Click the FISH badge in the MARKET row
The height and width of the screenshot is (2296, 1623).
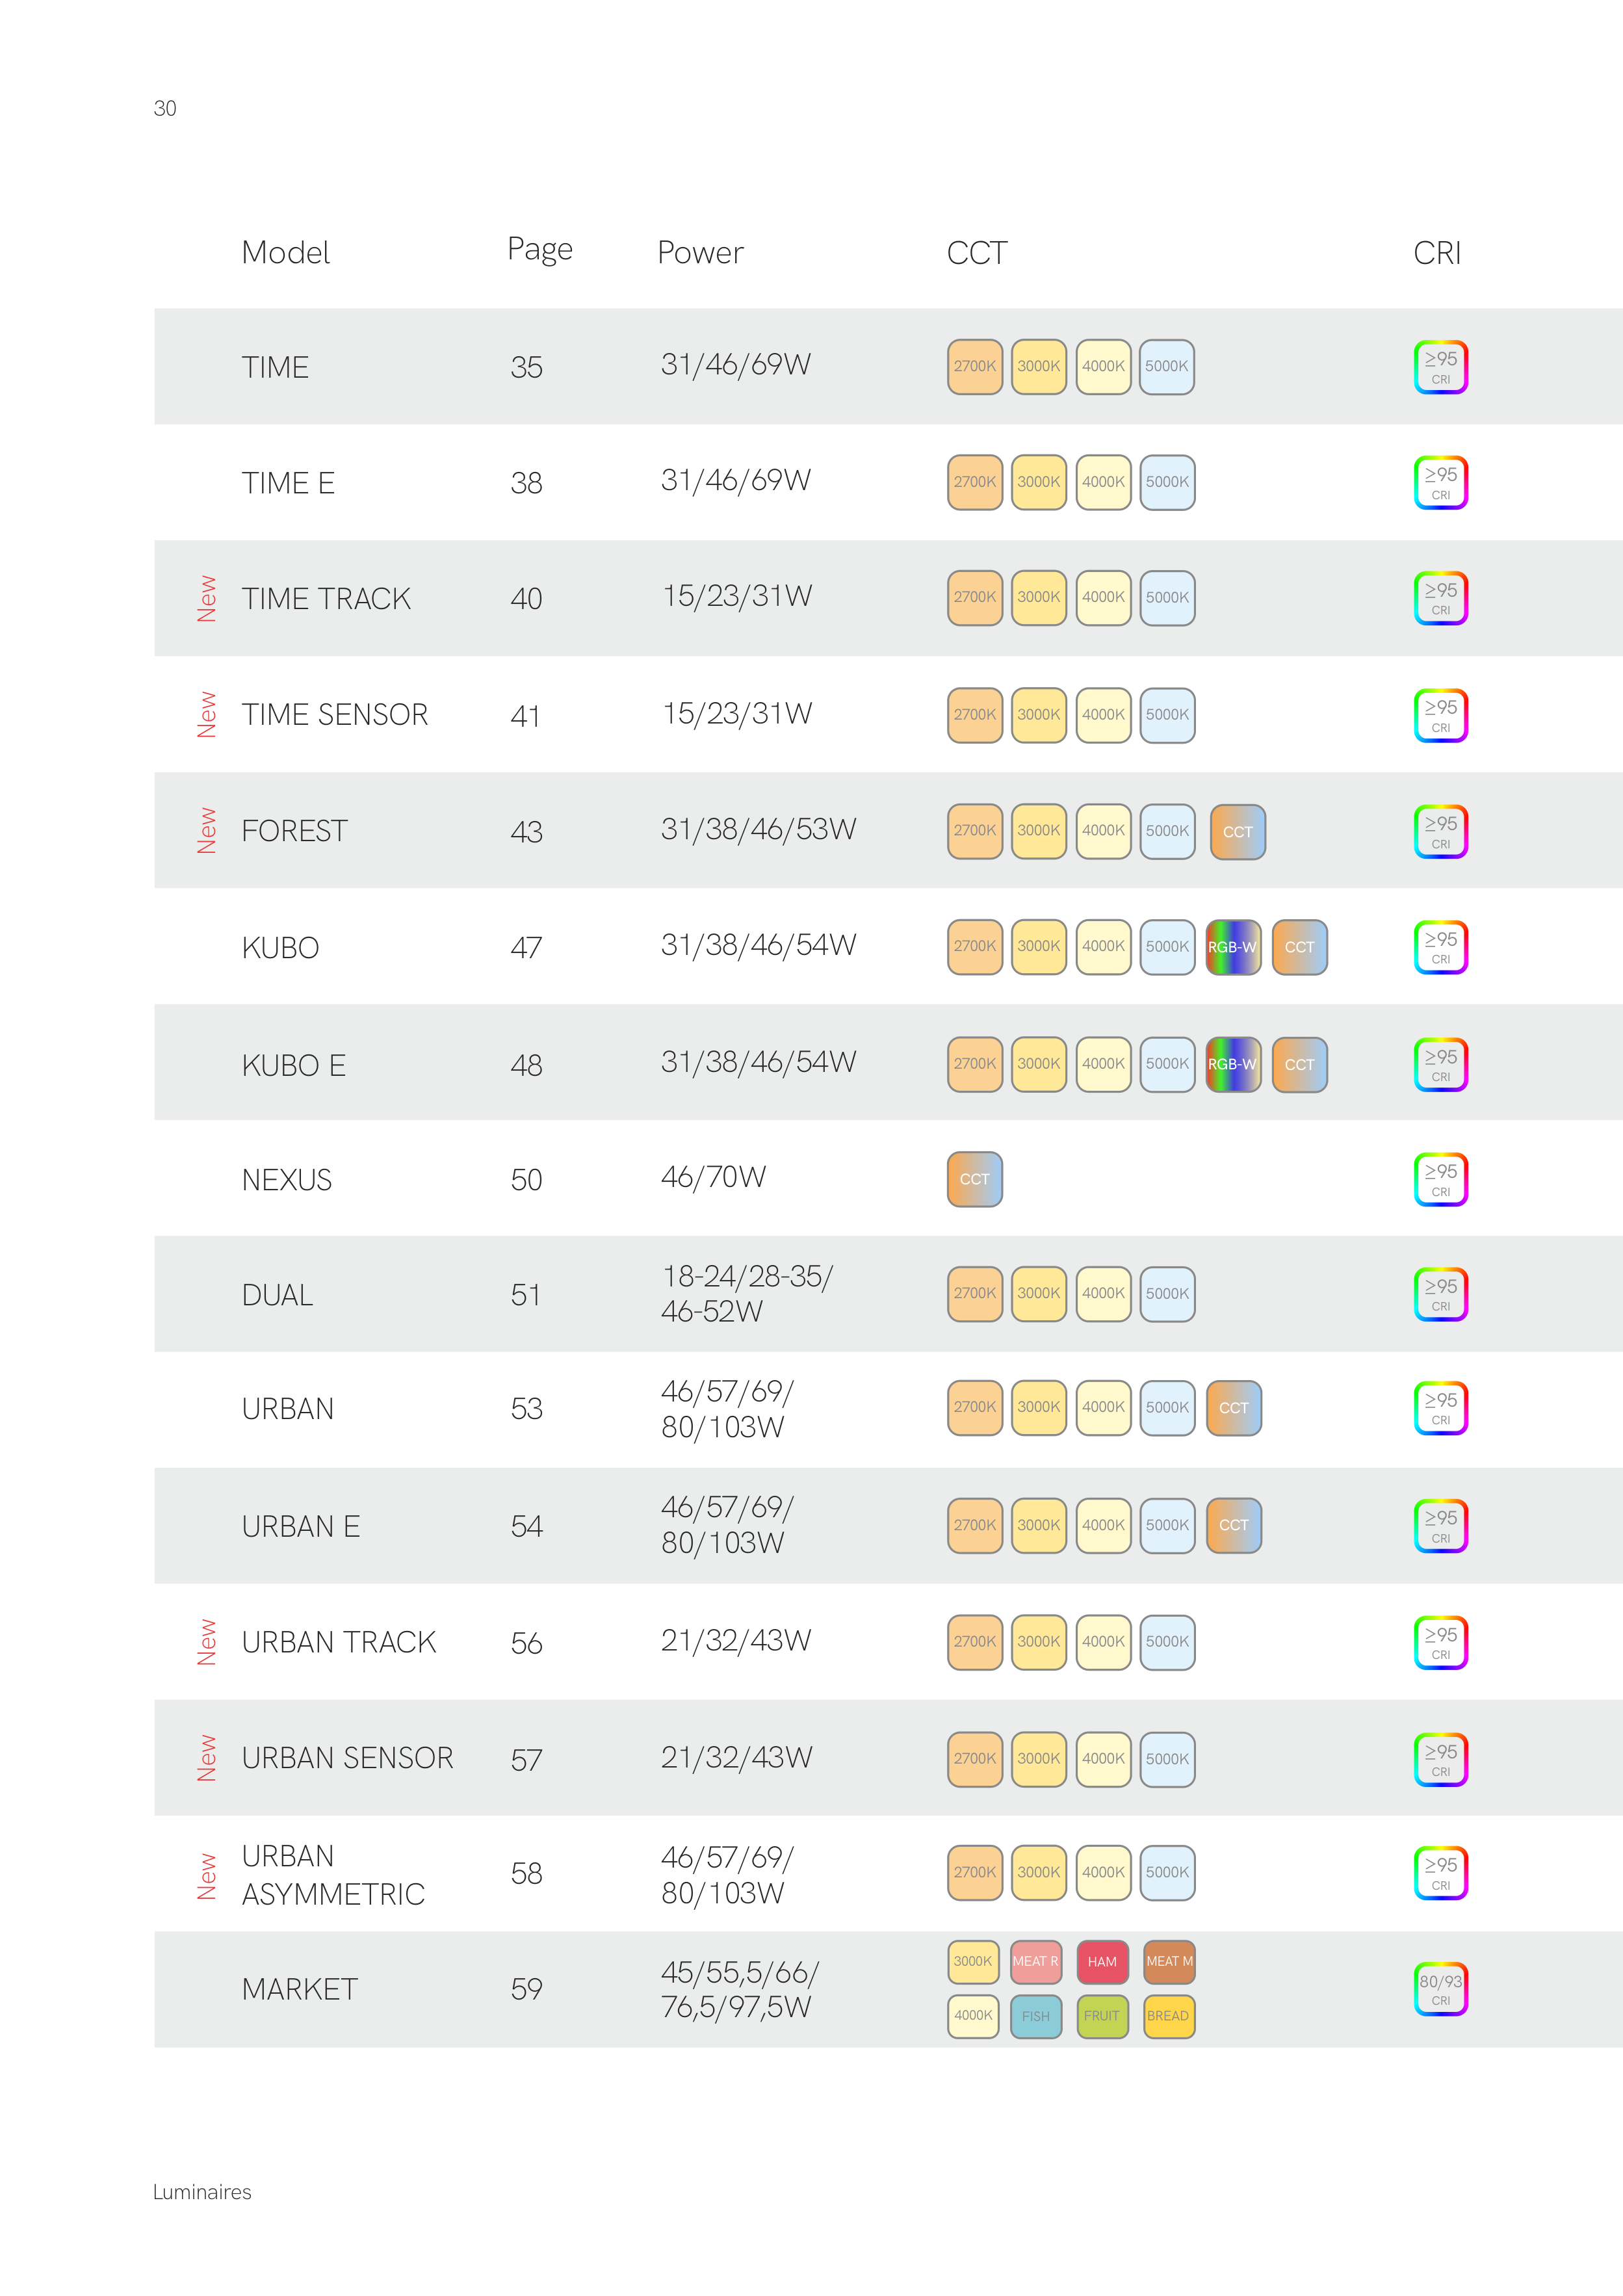(x=1036, y=2016)
